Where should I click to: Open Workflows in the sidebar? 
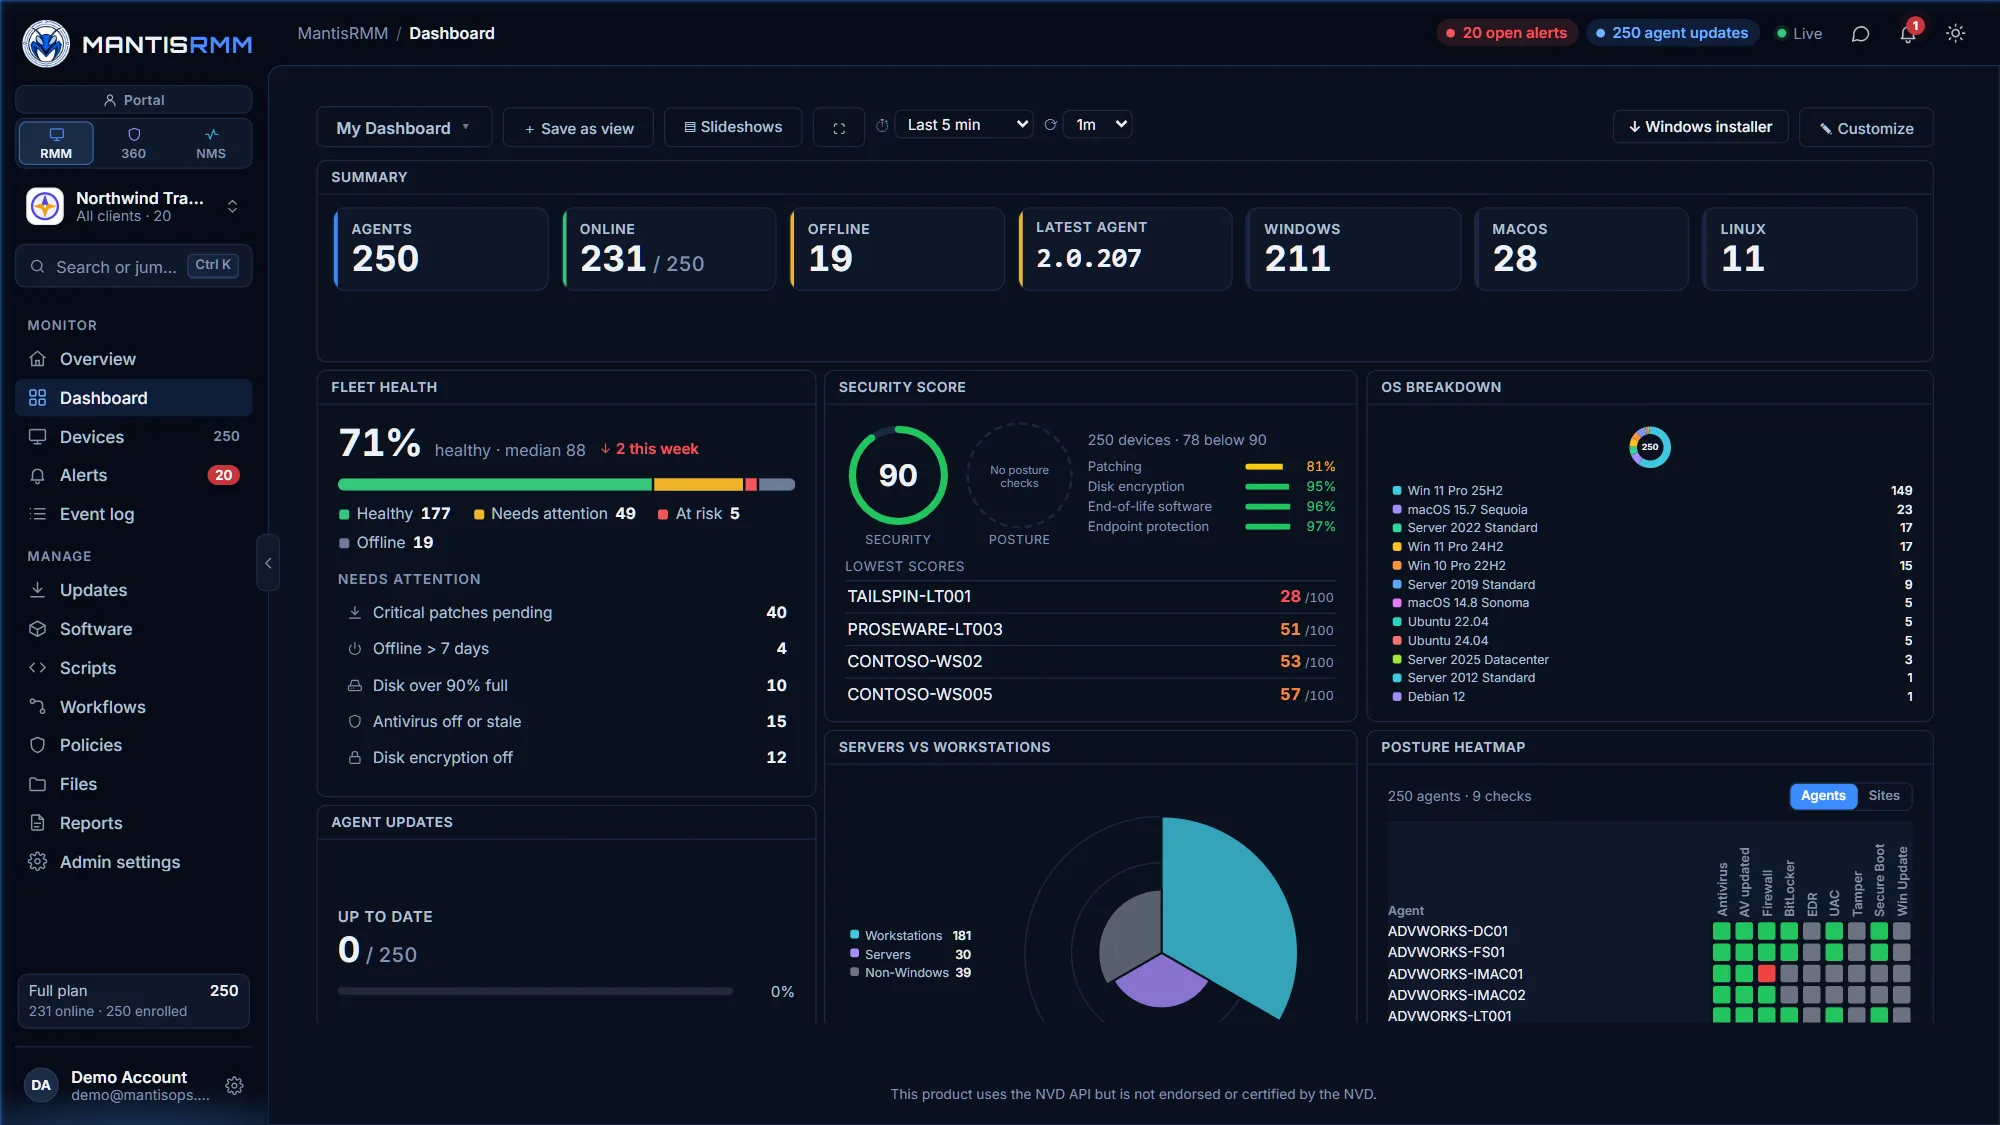(134, 707)
